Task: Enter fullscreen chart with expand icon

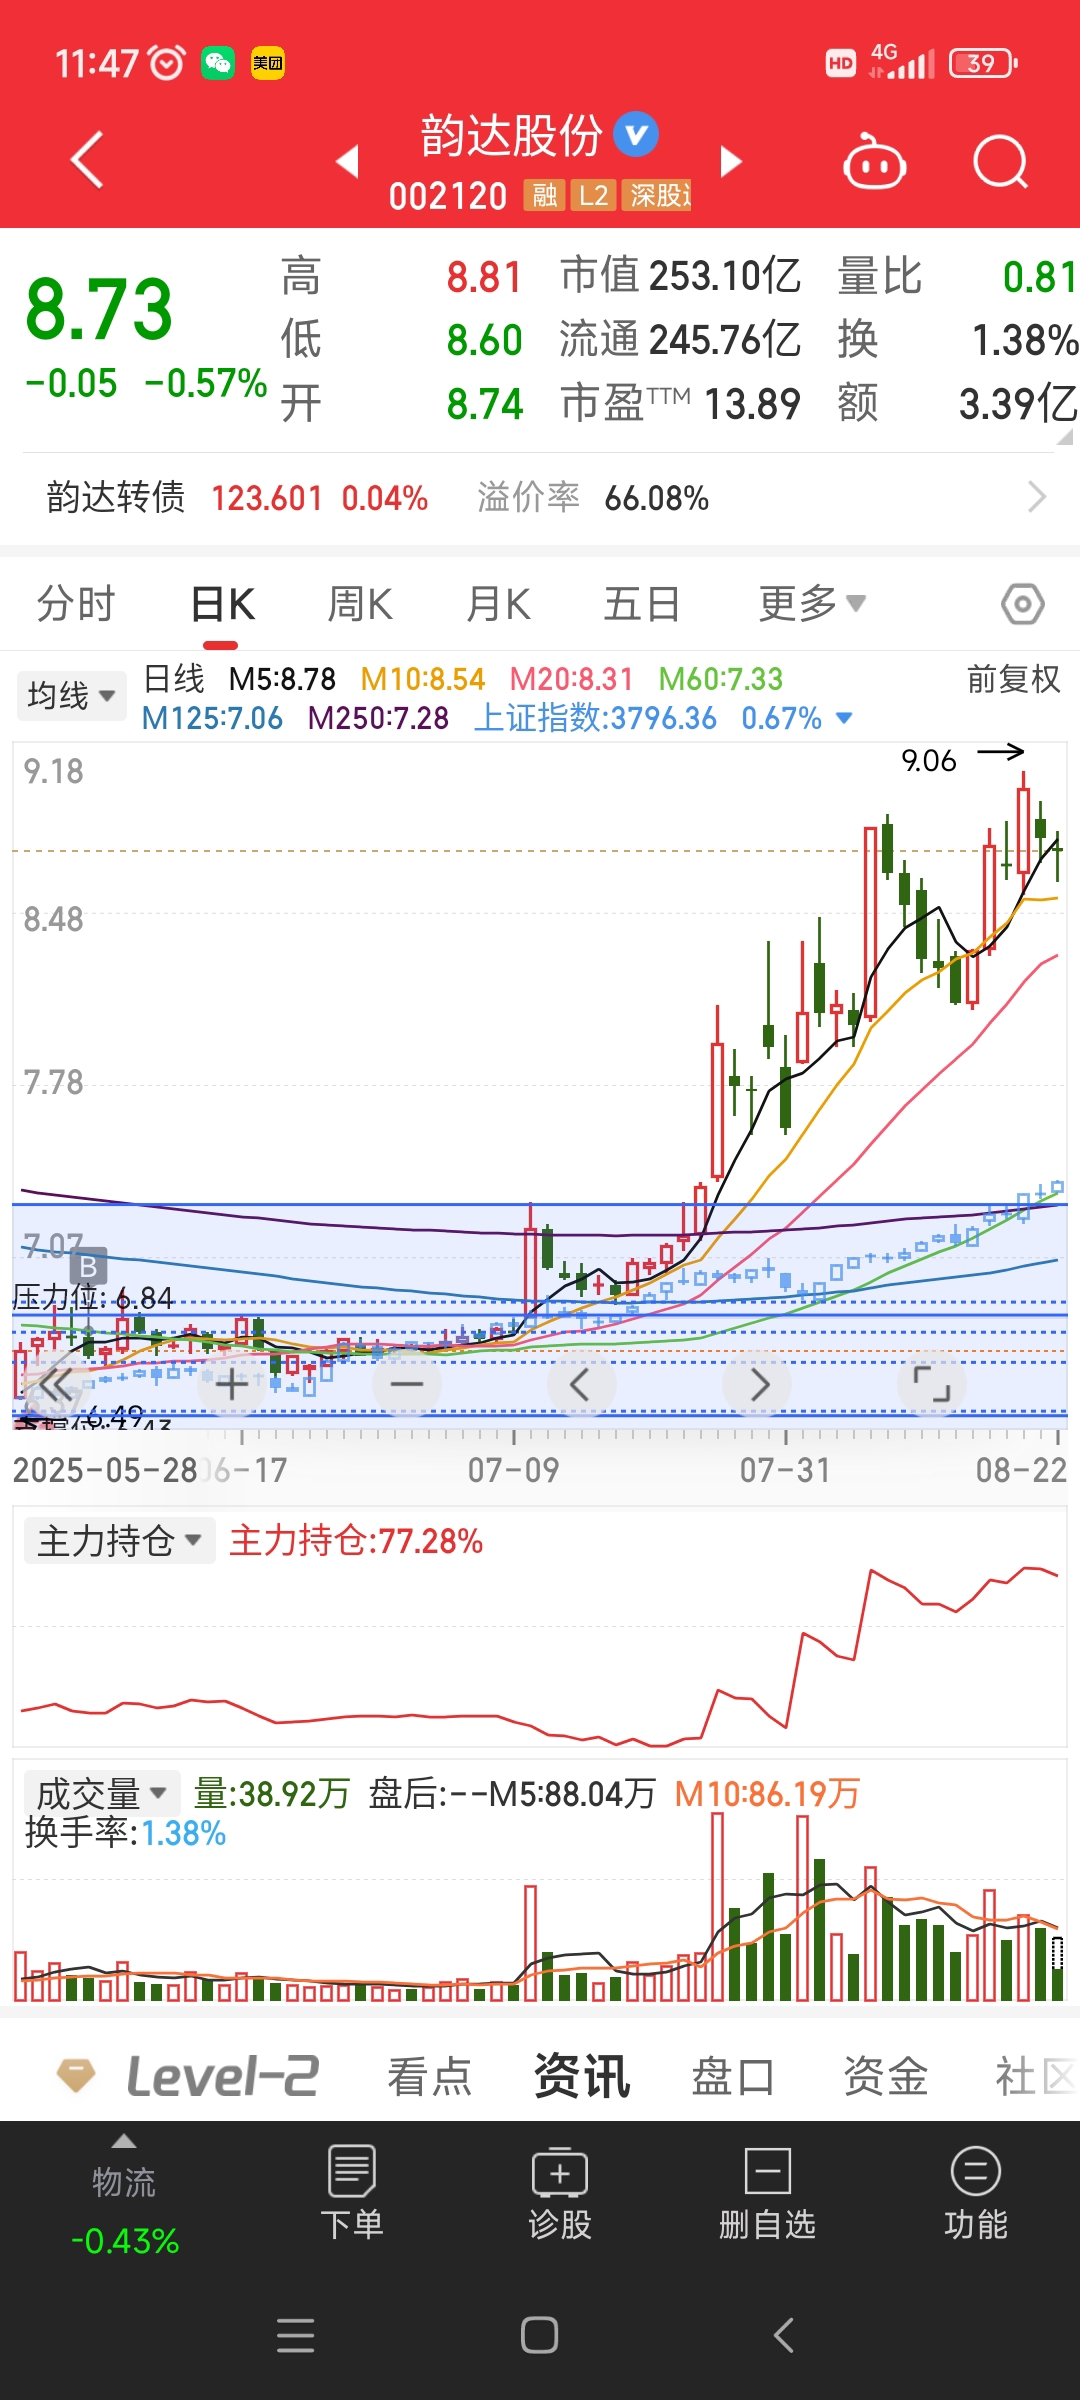Action: (x=932, y=1385)
